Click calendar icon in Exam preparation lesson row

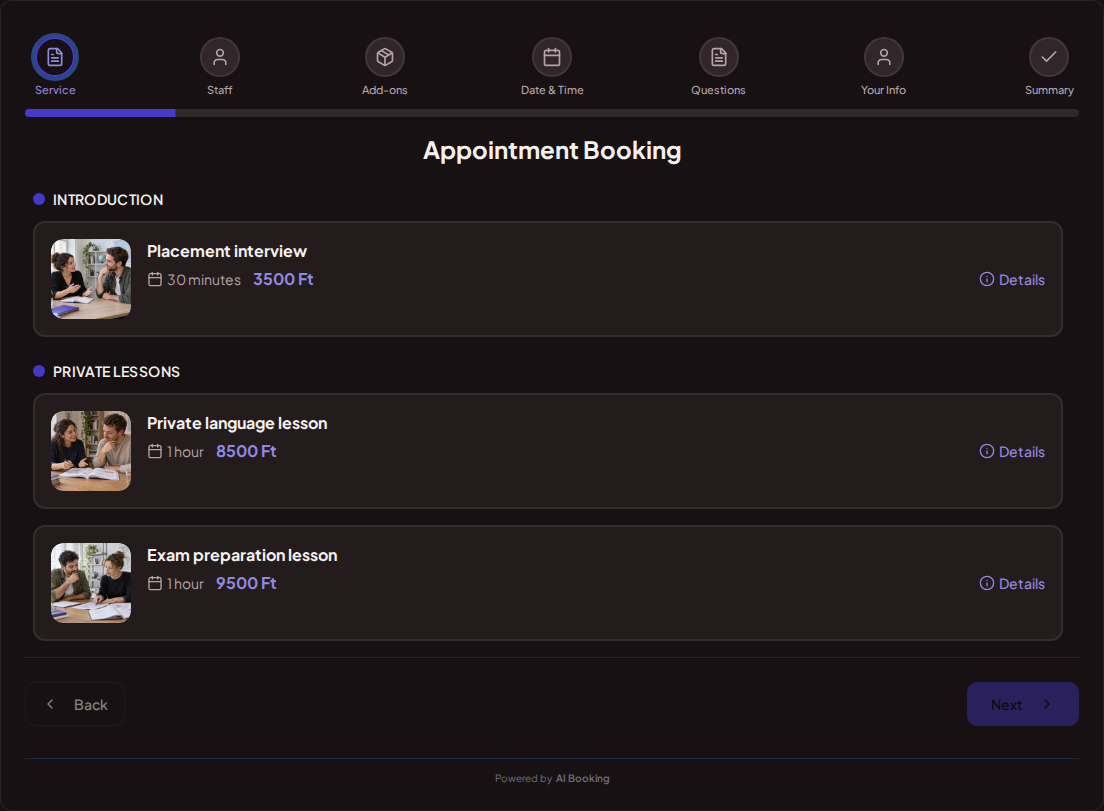155,584
